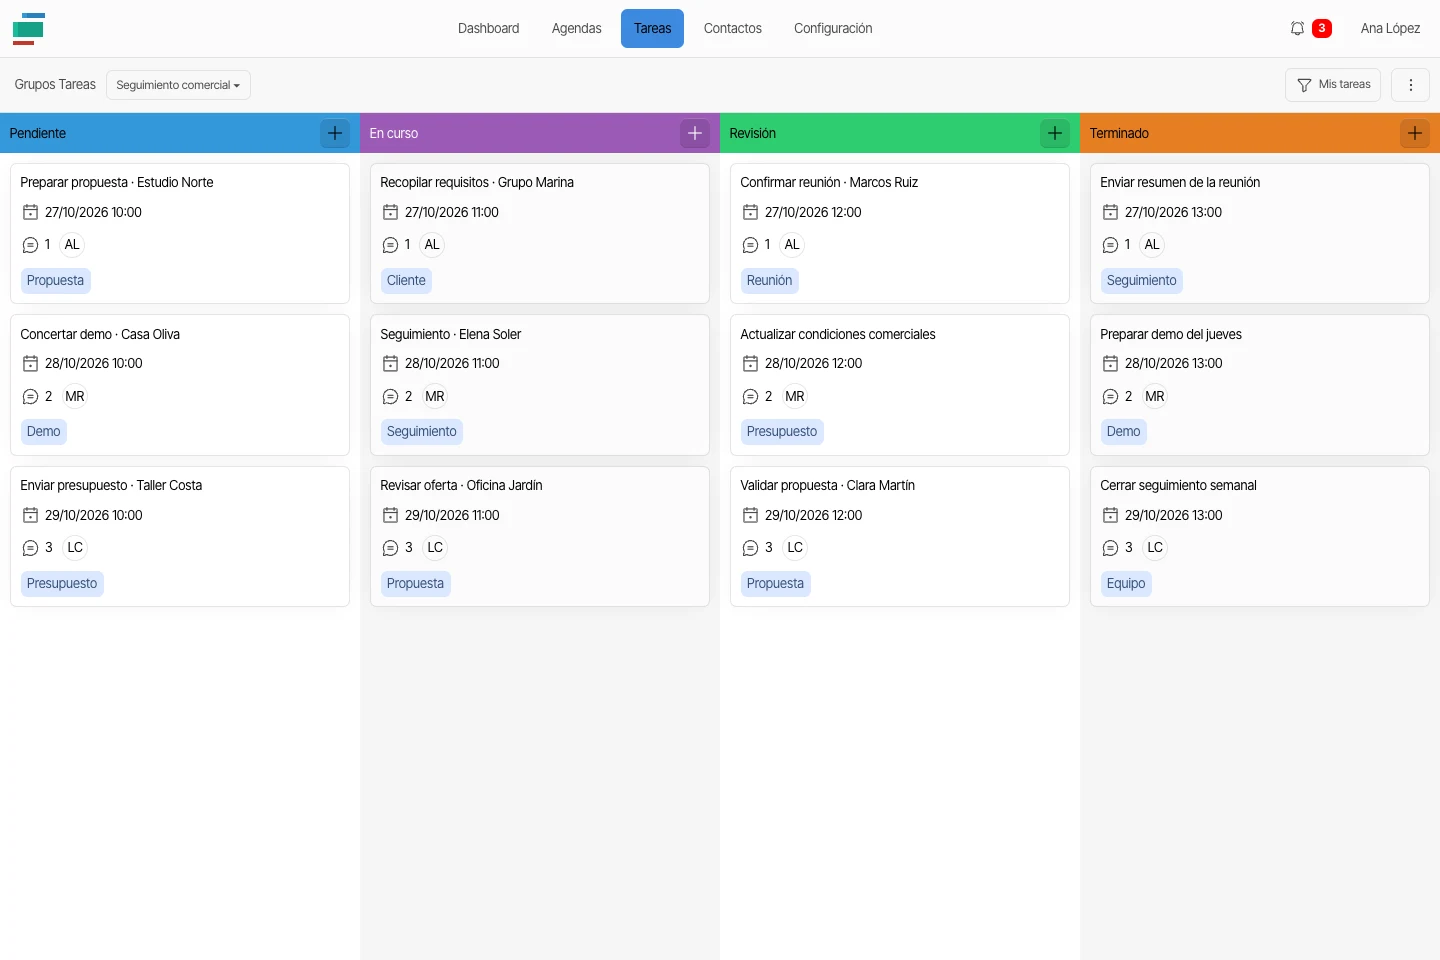Click comment icon on Preparar propuesta card
Image resolution: width=1440 pixels, height=960 pixels.
pyautogui.click(x=30, y=245)
